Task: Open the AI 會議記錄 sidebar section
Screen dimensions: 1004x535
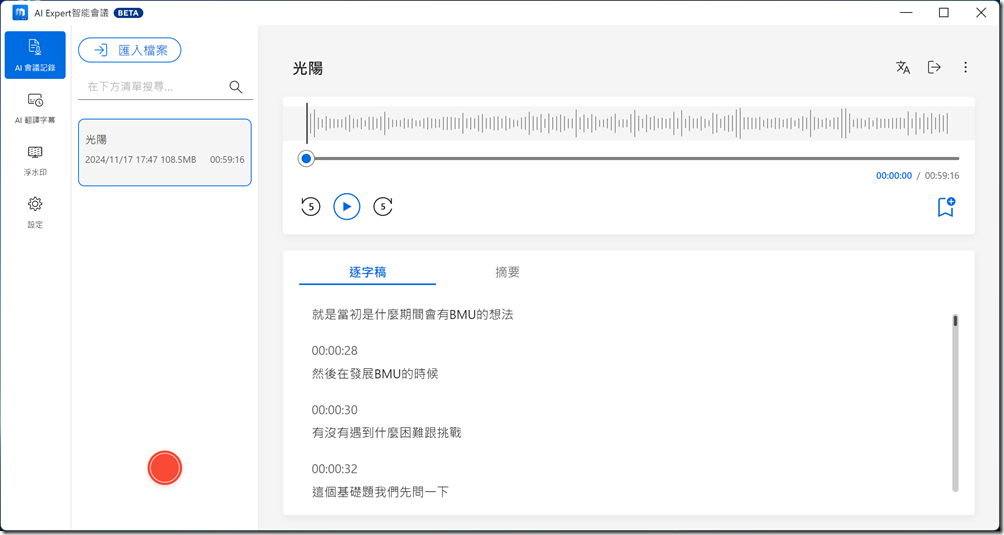Action: tap(35, 55)
